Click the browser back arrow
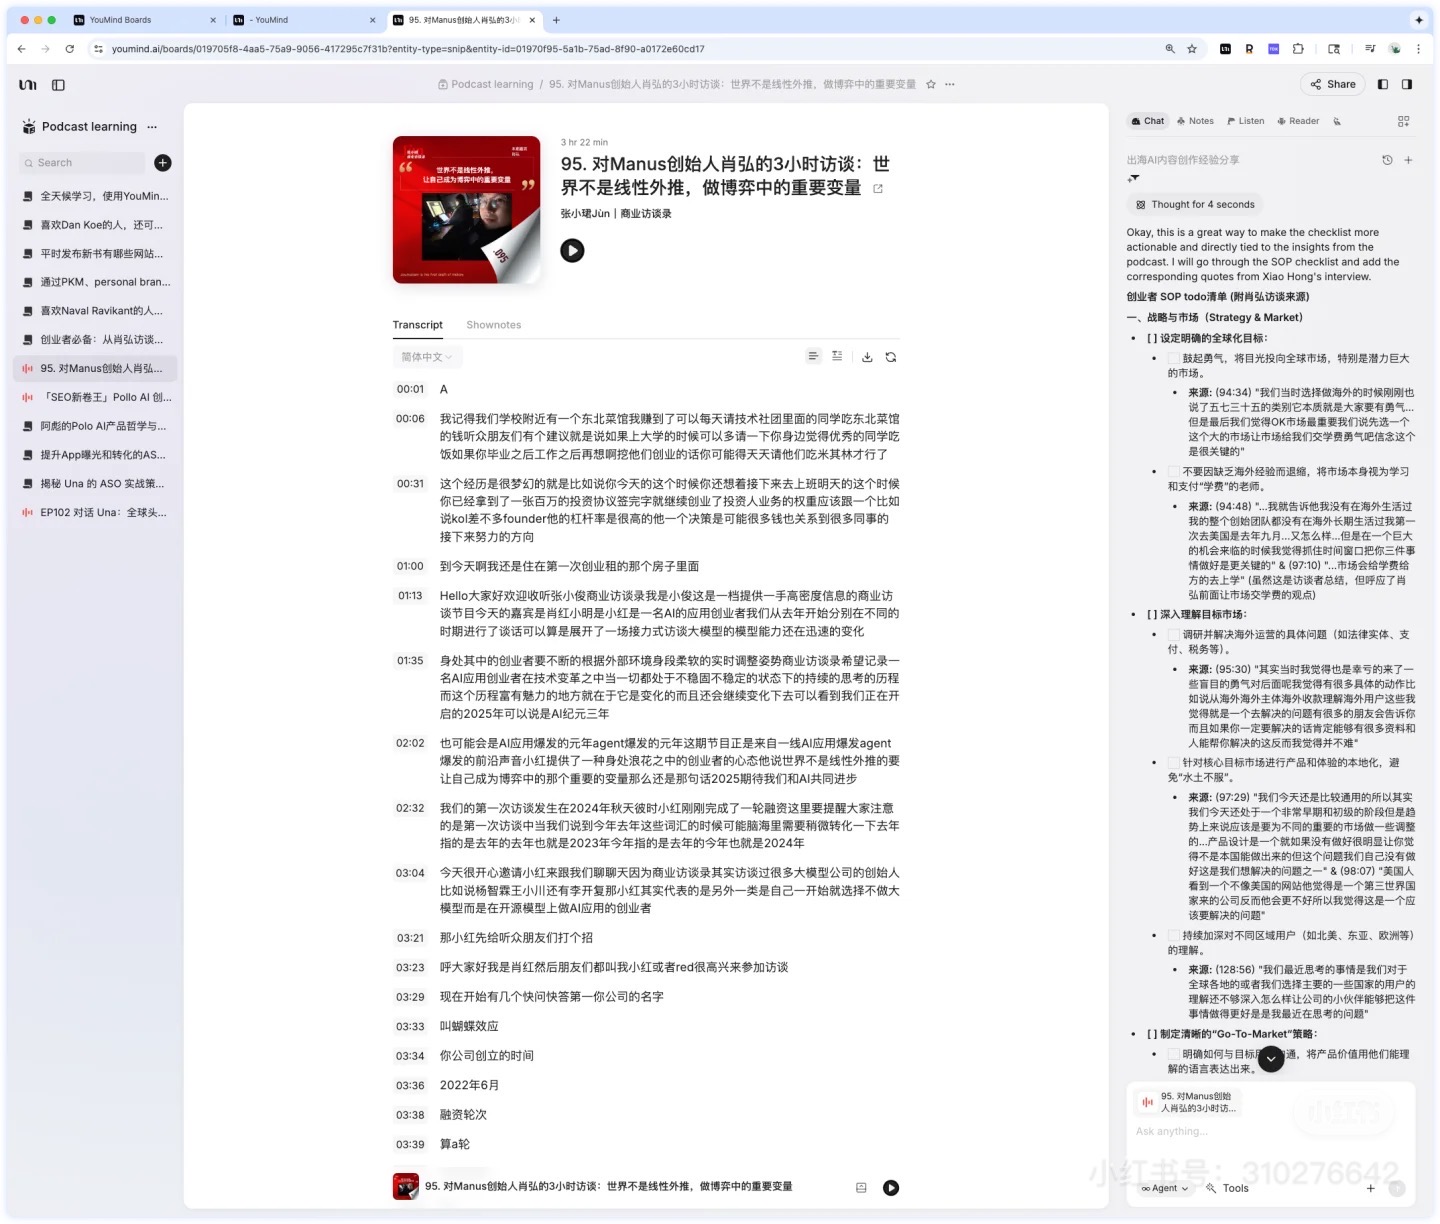The width and height of the screenshot is (1440, 1224). 22,48
